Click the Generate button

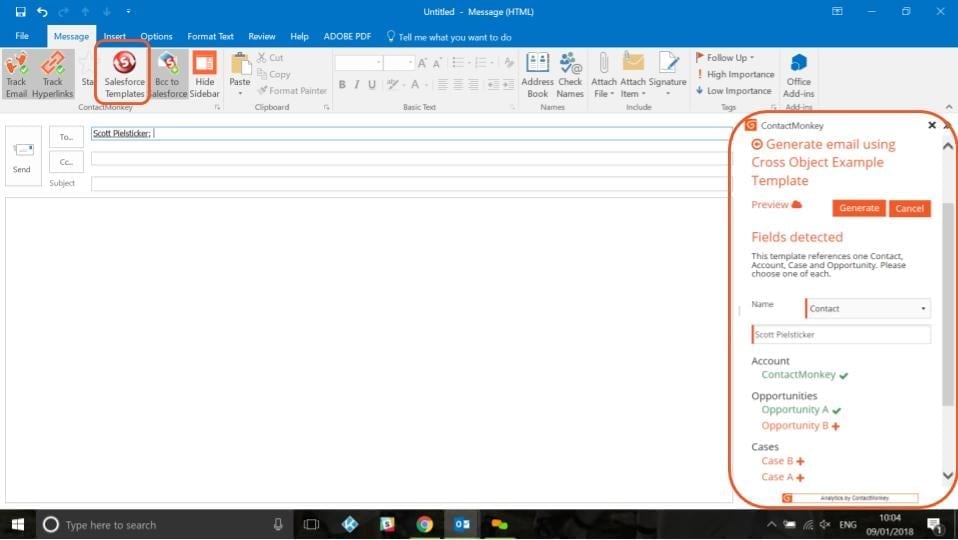[858, 208]
